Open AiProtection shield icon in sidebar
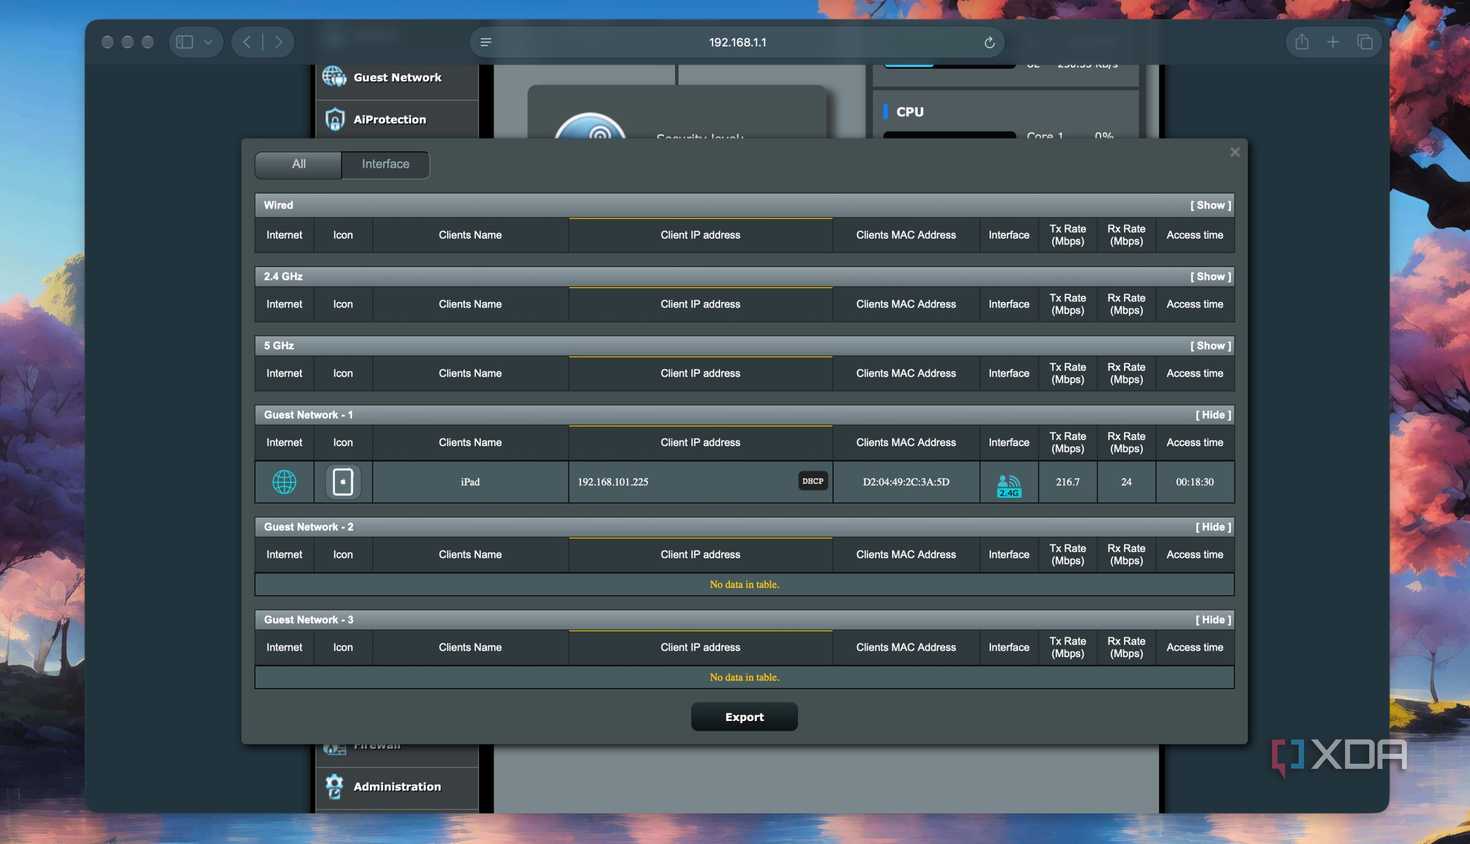The image size is (1470, 844). coord(335,119)
